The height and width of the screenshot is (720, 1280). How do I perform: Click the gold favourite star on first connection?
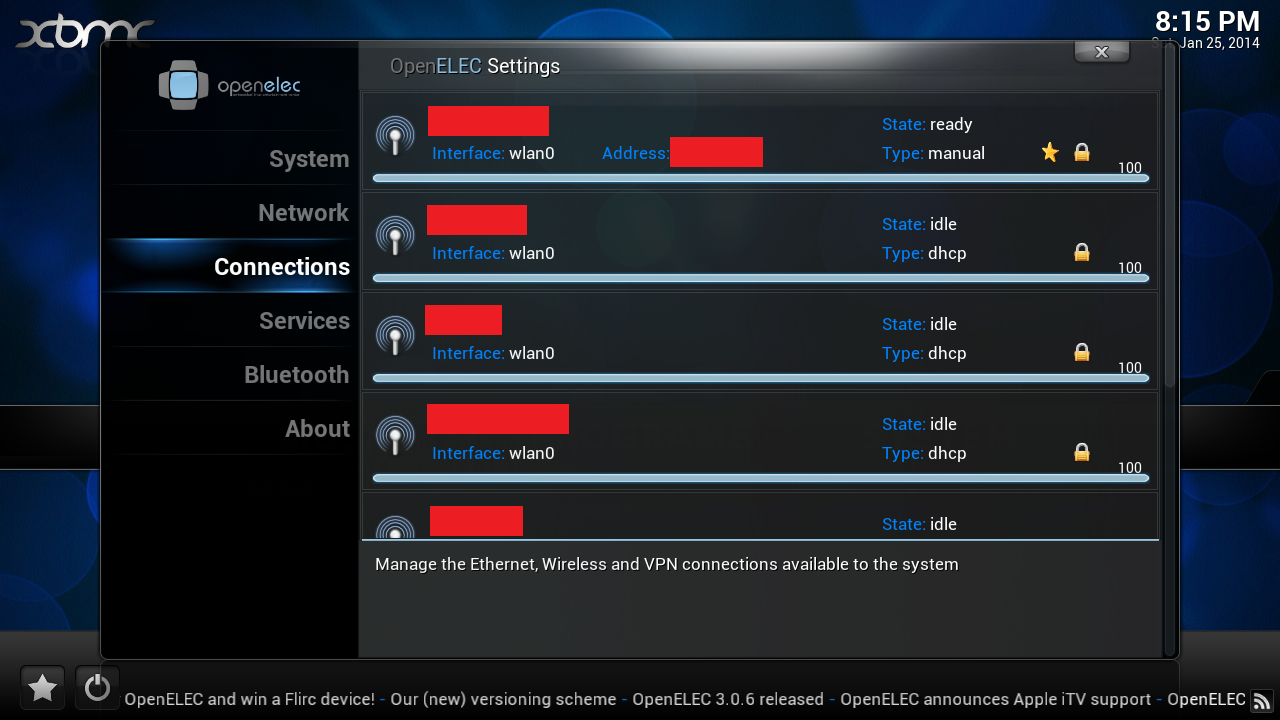[x=1050, y=152]
